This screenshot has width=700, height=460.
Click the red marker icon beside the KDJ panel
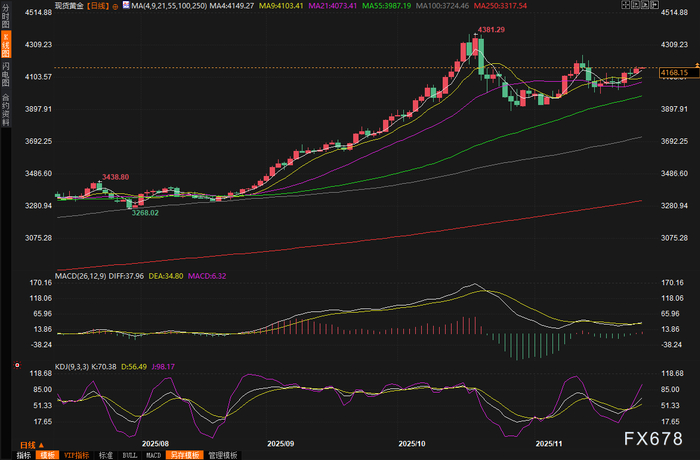click(17, 365)
